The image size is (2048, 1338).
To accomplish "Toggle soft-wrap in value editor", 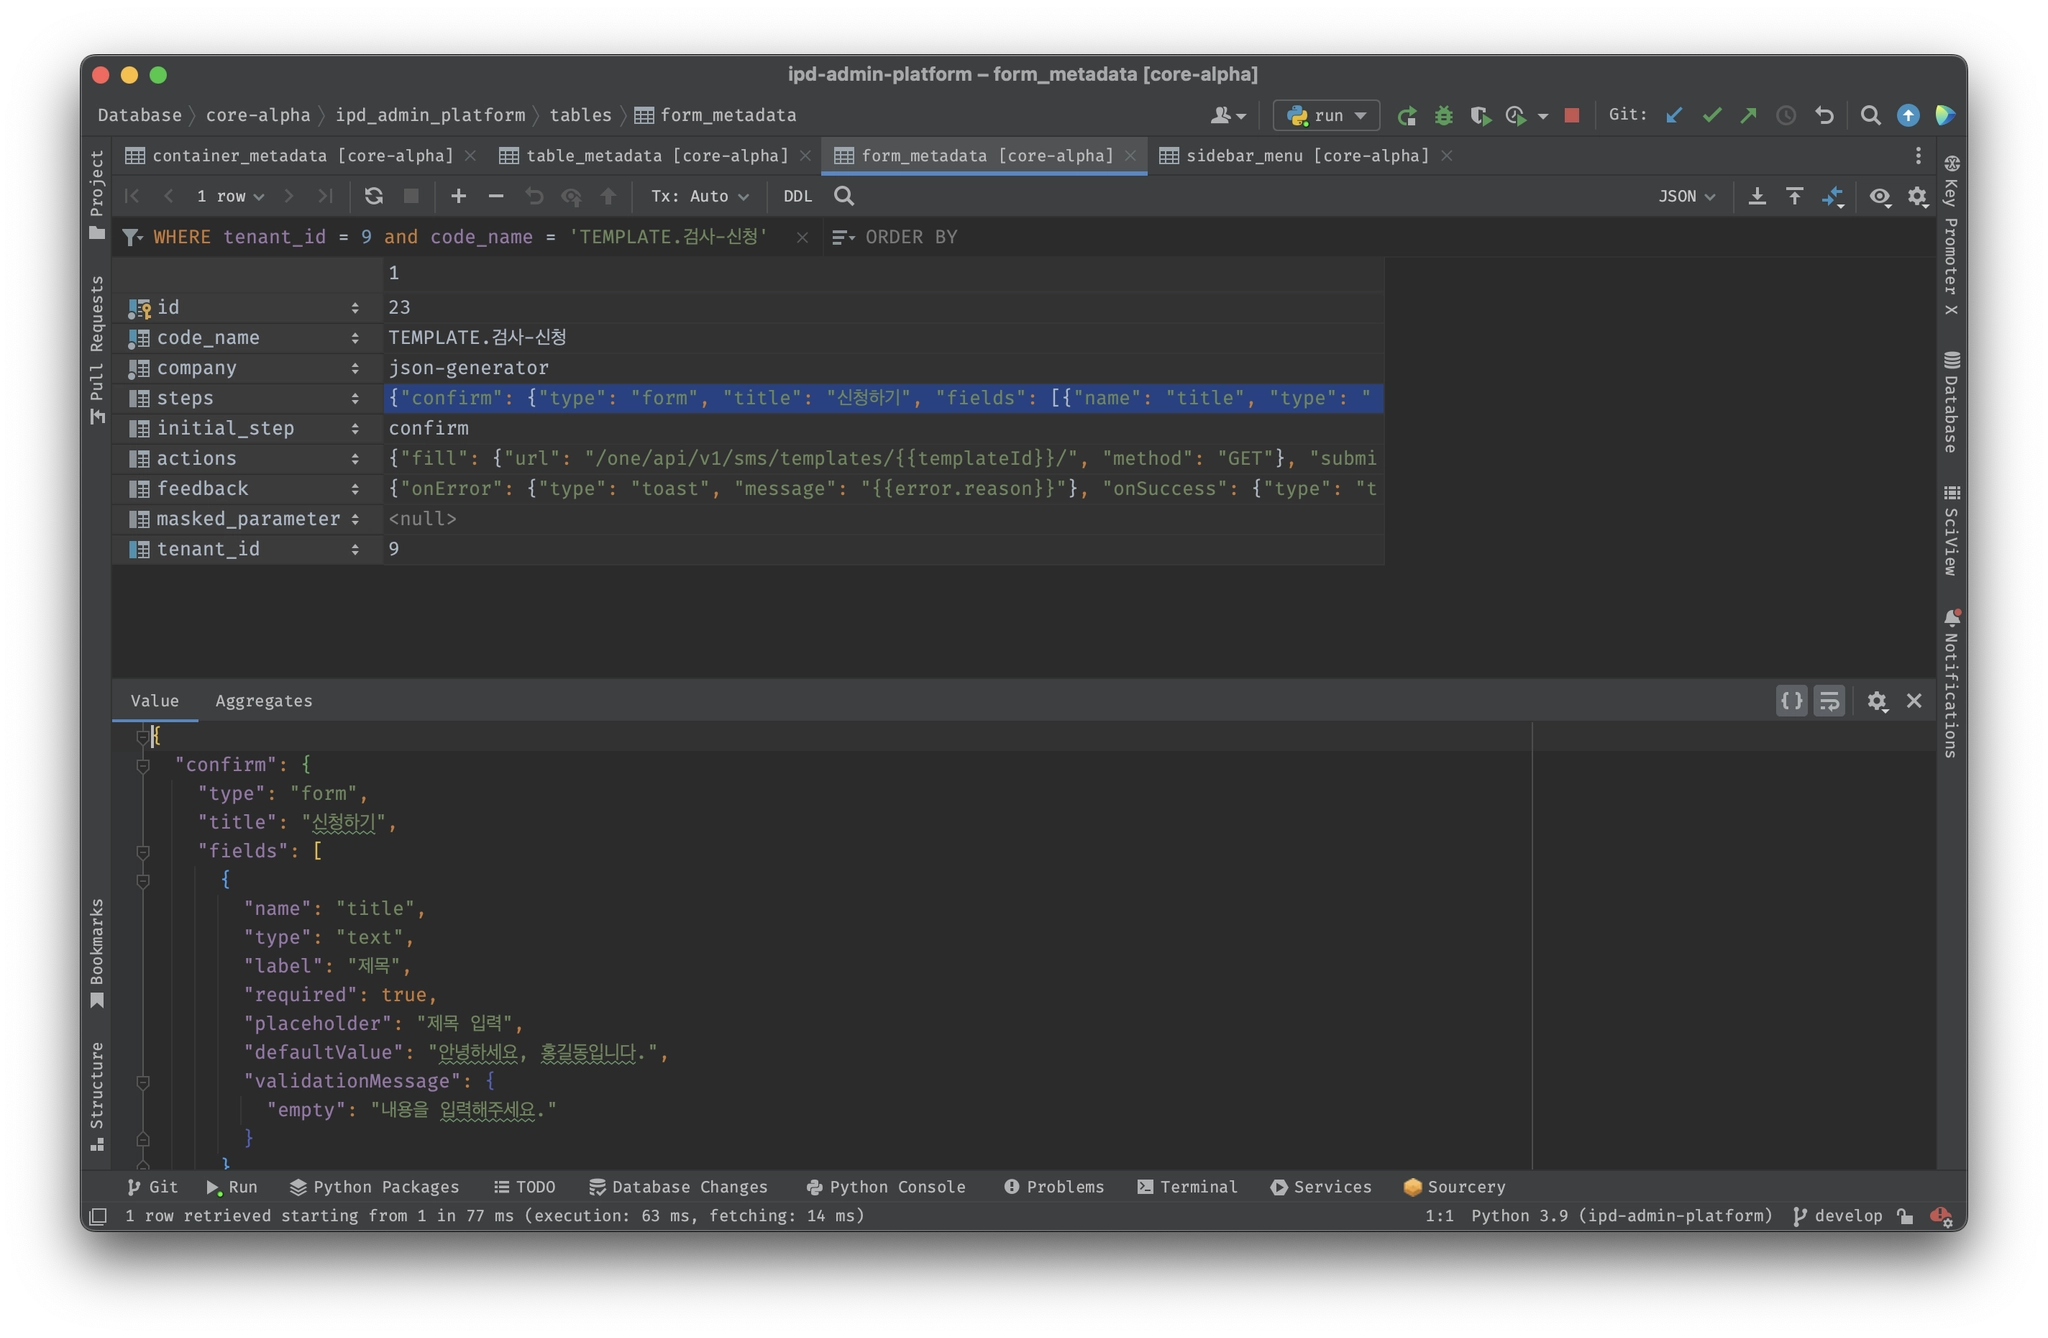I will click(x=1829, y=701).
